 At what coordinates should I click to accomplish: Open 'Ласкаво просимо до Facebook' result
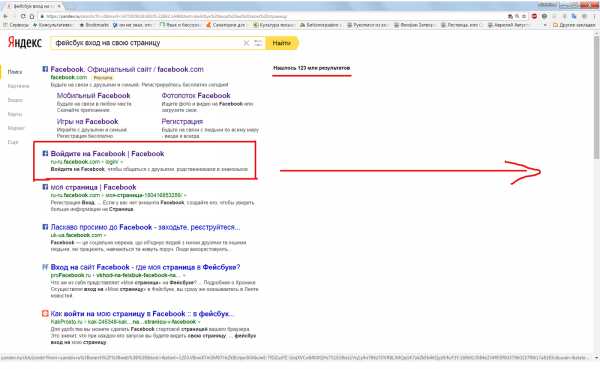(145, 227)
